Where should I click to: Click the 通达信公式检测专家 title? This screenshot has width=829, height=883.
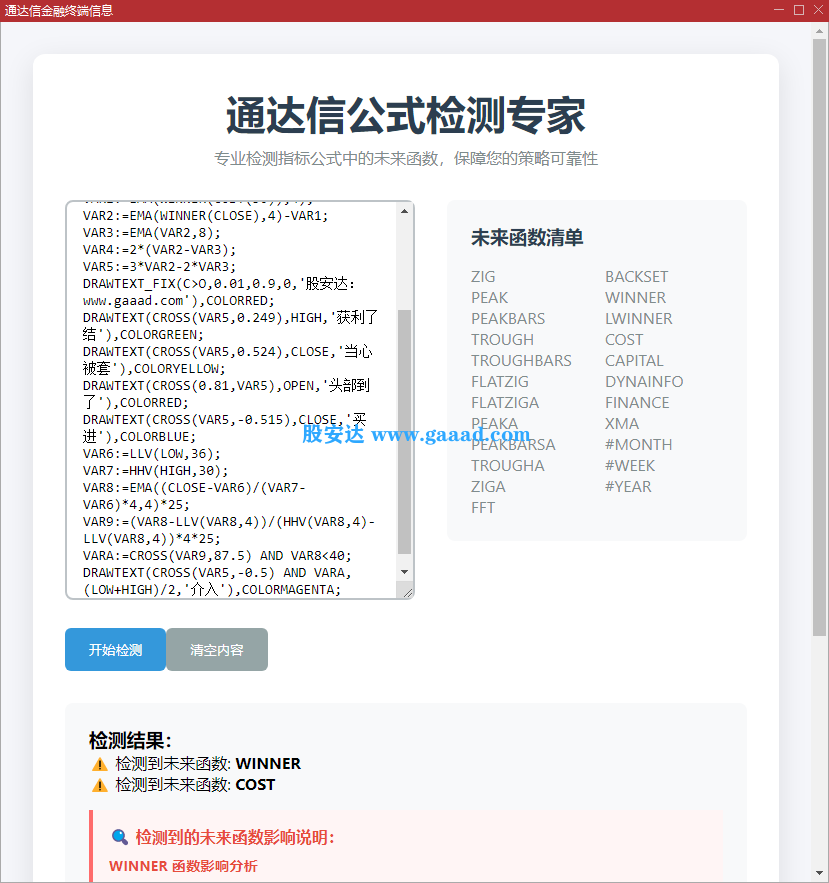tap(405, 115)
